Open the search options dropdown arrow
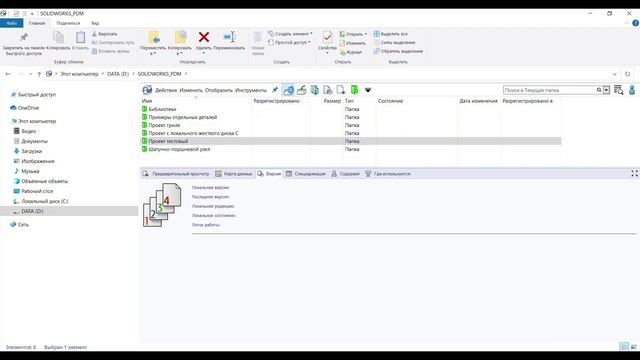 click(607, 90)
